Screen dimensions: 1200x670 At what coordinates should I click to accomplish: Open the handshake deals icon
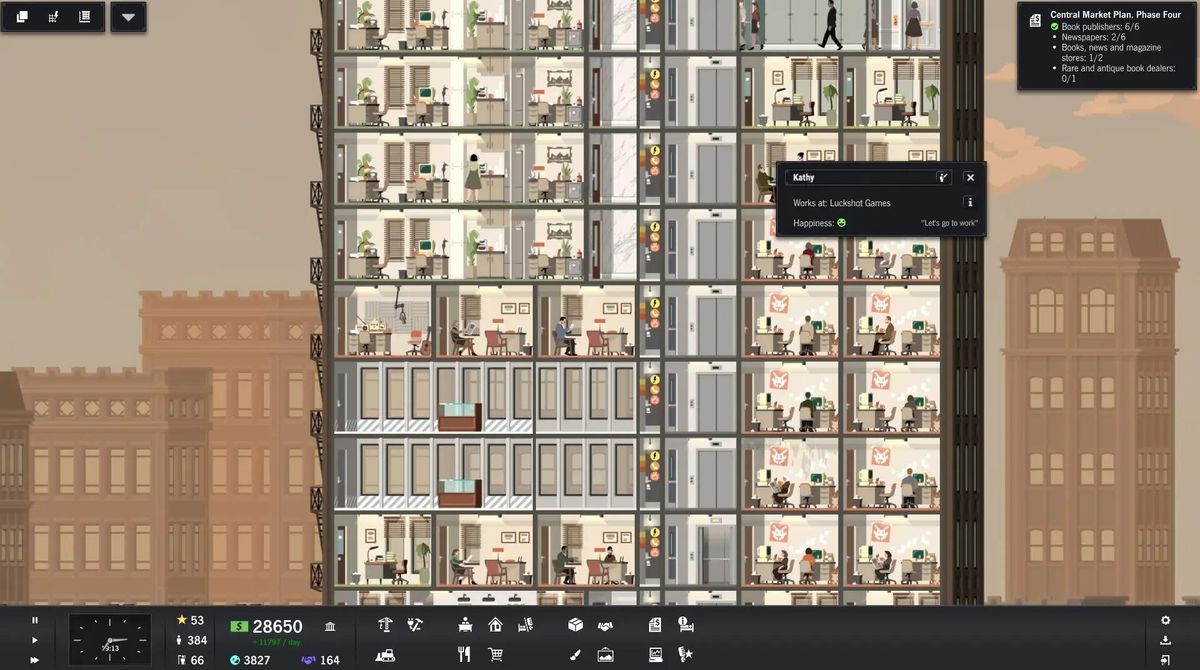605,625
